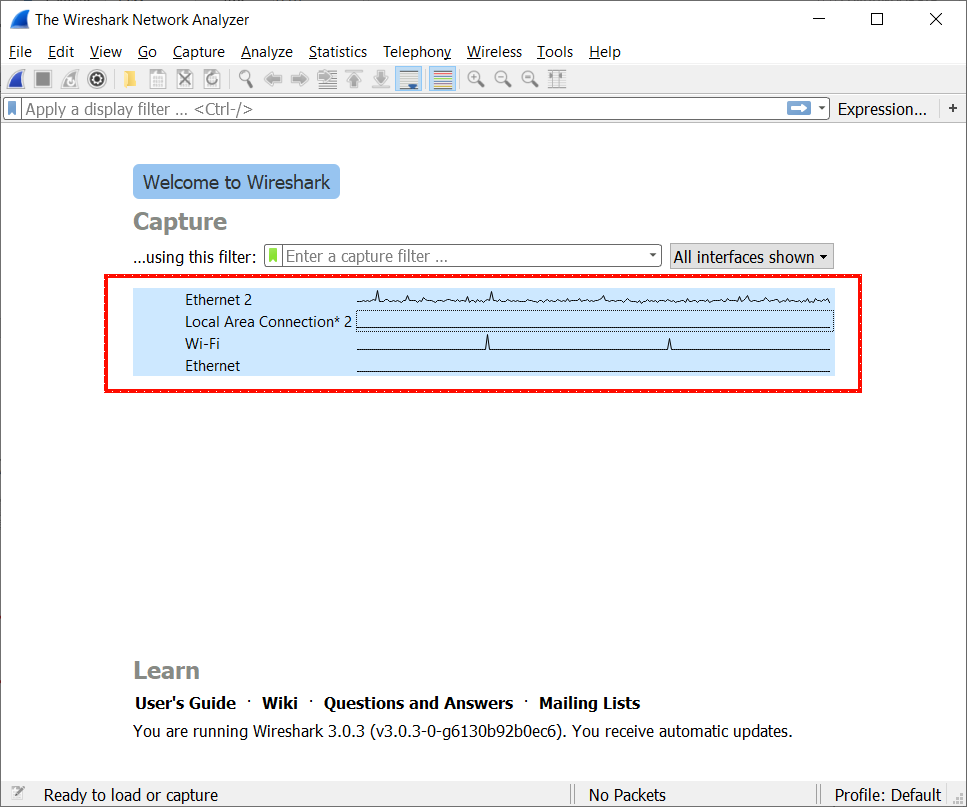Click the Welcome to Wireshark banner
This screenshot has height=807, width=967.
[236, 182]
